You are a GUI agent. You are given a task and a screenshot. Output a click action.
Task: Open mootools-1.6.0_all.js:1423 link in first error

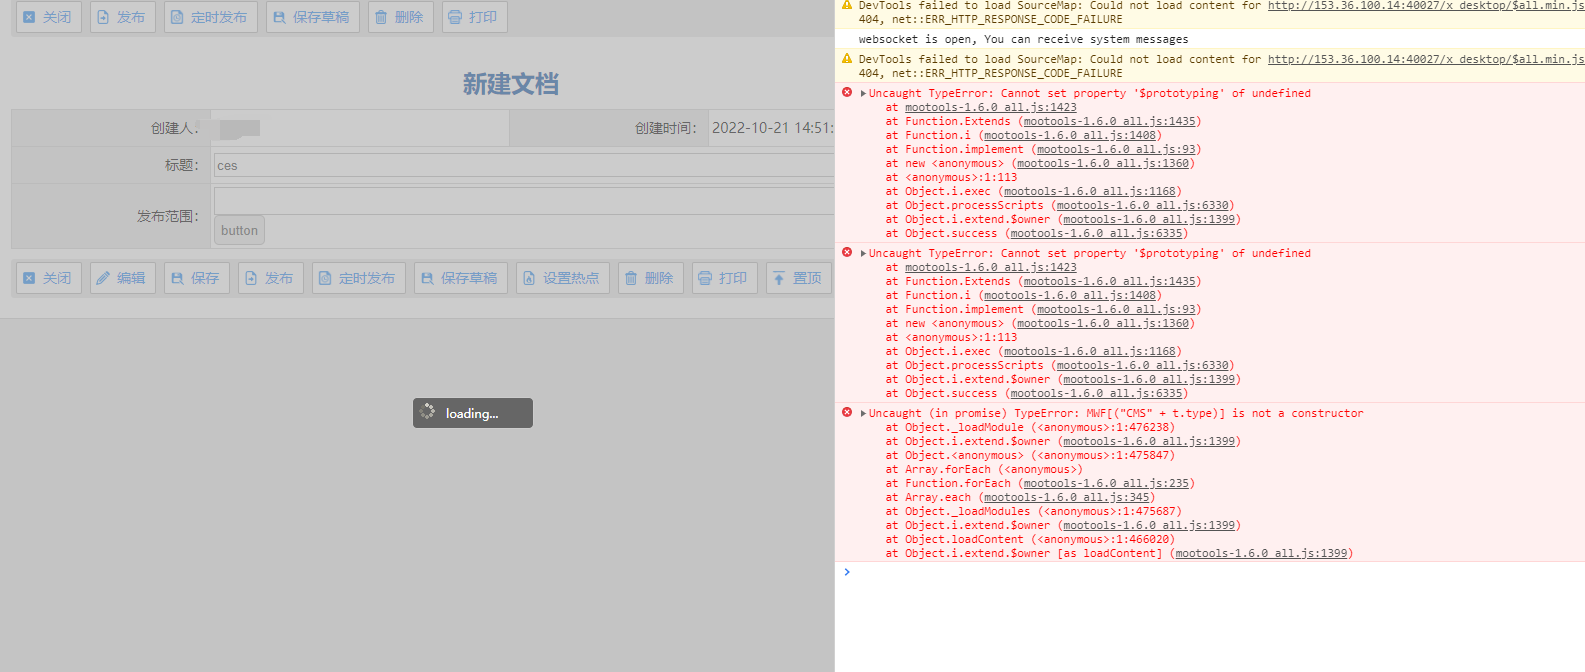coord(991,107)
